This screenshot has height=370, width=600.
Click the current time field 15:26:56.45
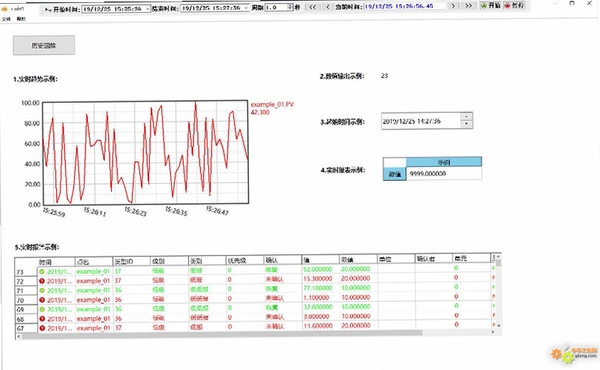(x=404, y=6)
